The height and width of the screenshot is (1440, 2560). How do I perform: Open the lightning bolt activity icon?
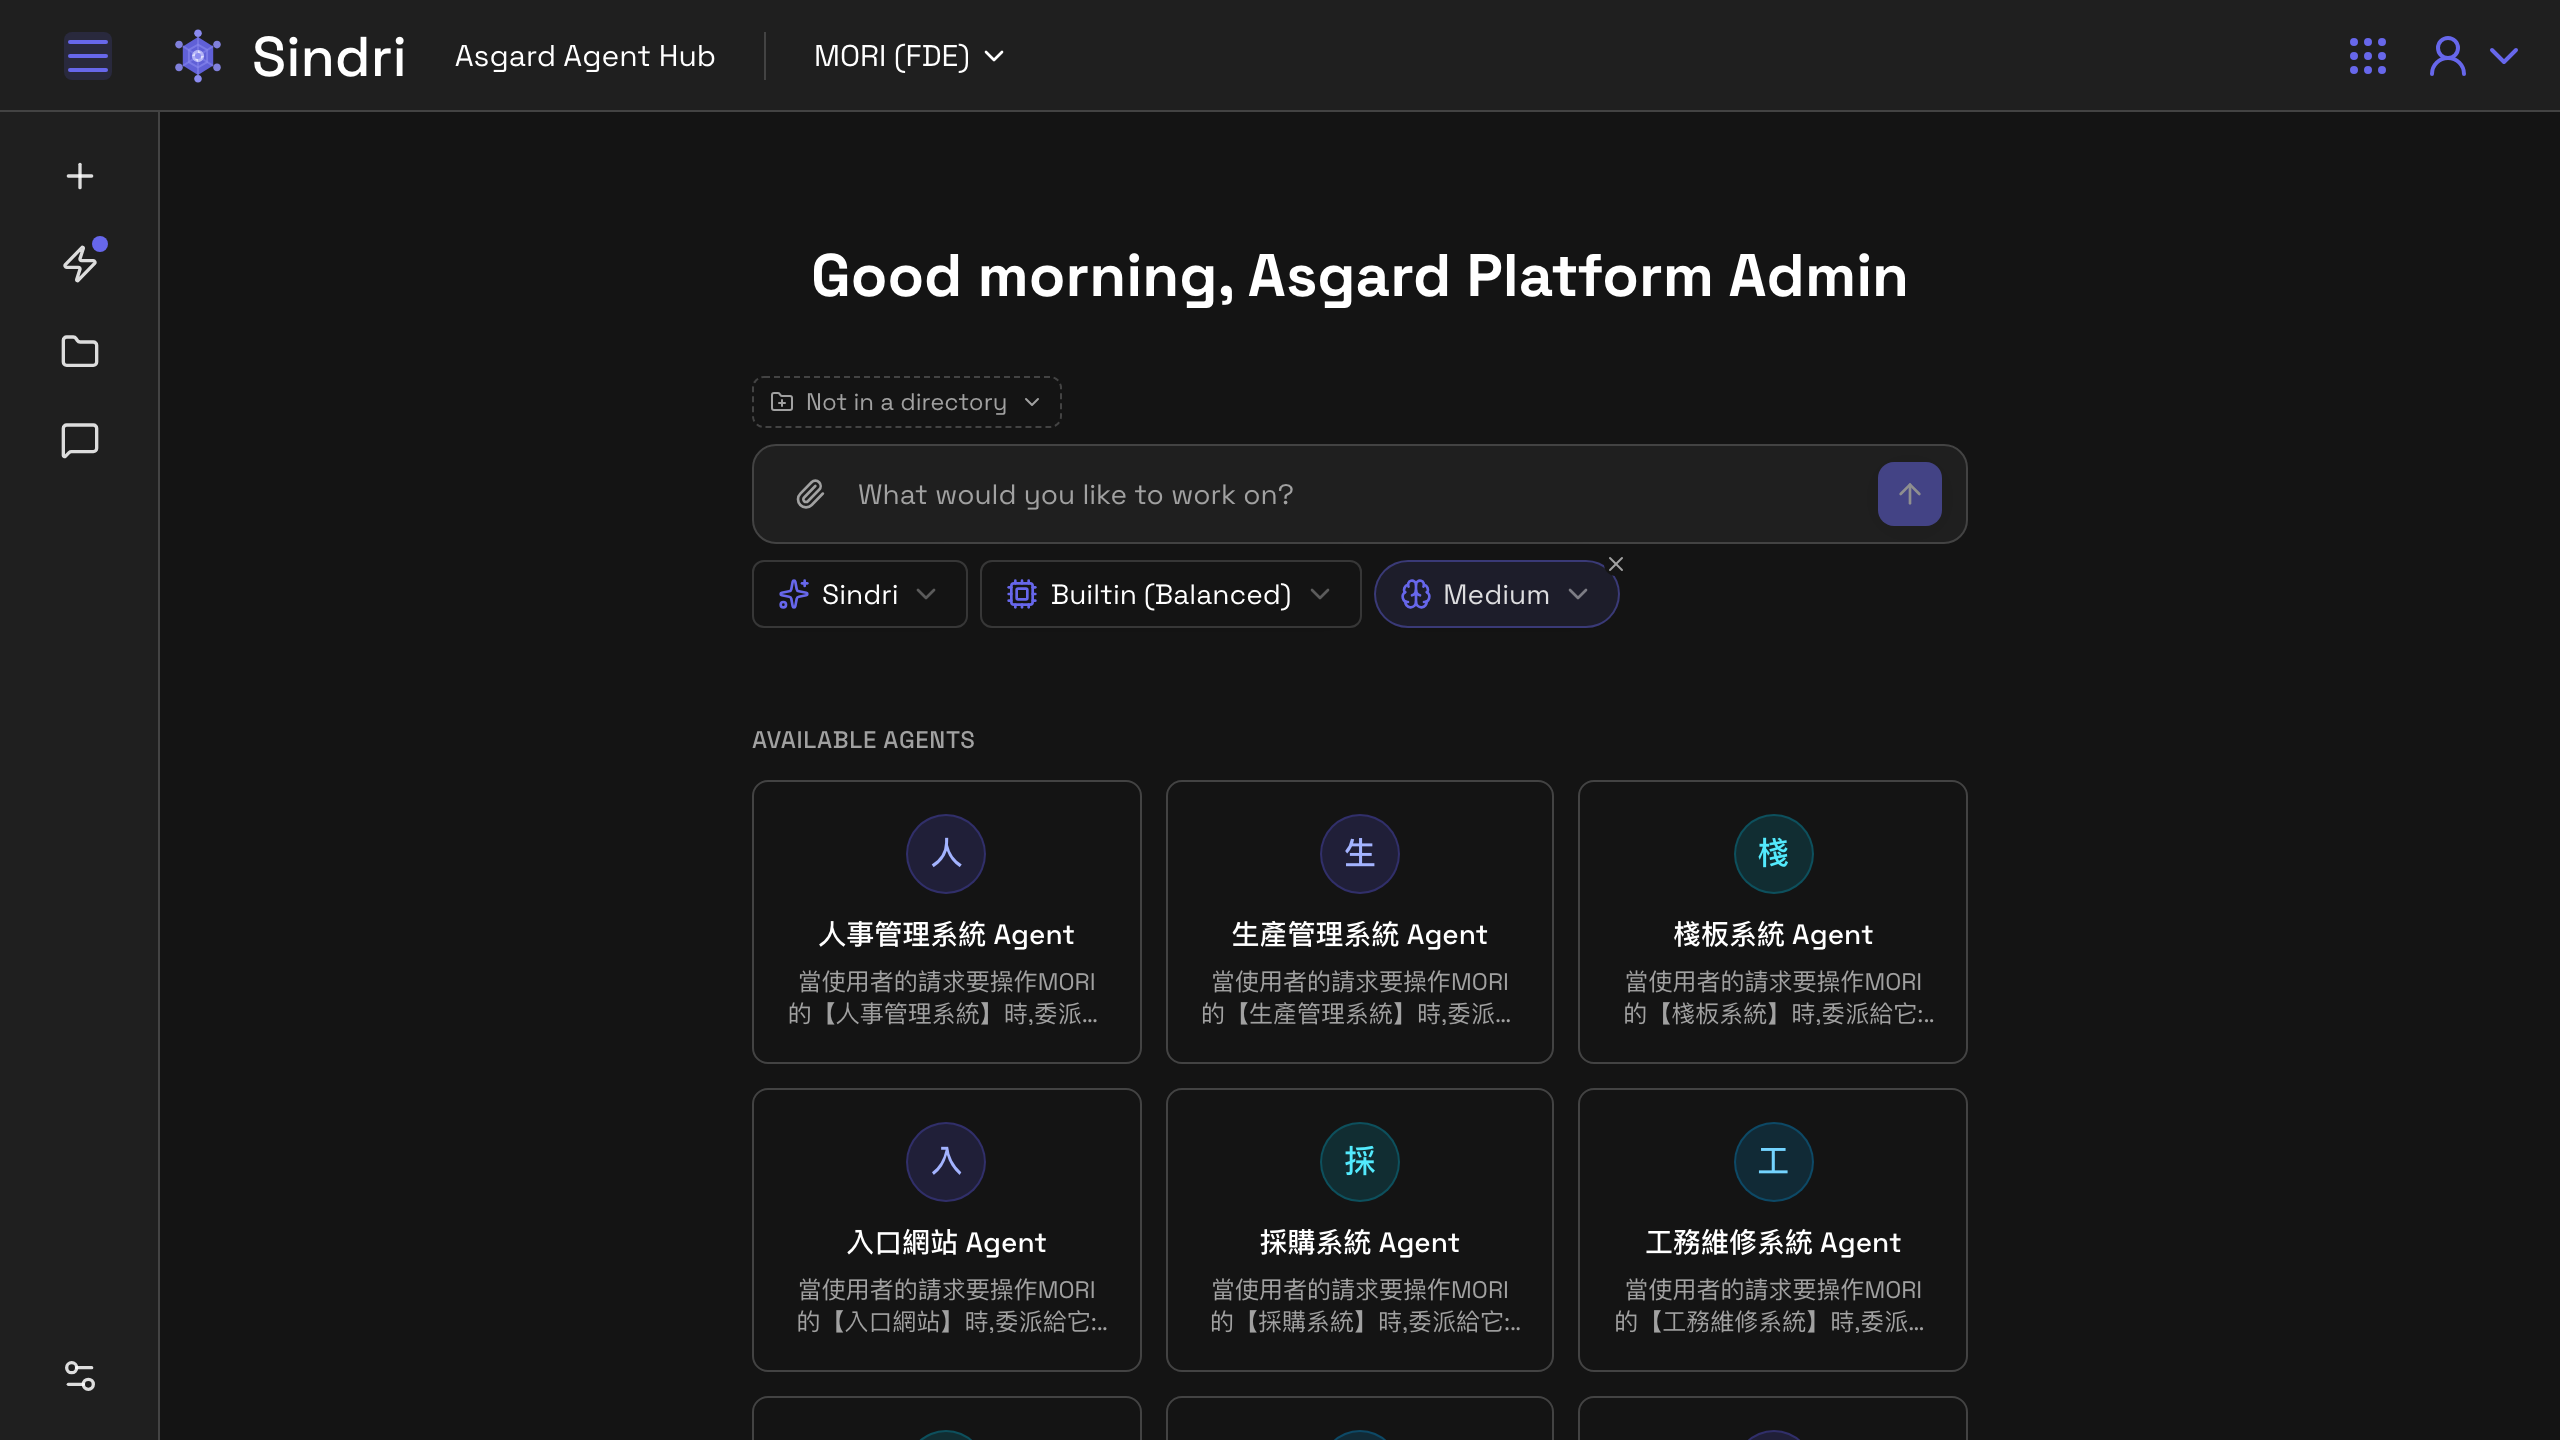point(80,263)
